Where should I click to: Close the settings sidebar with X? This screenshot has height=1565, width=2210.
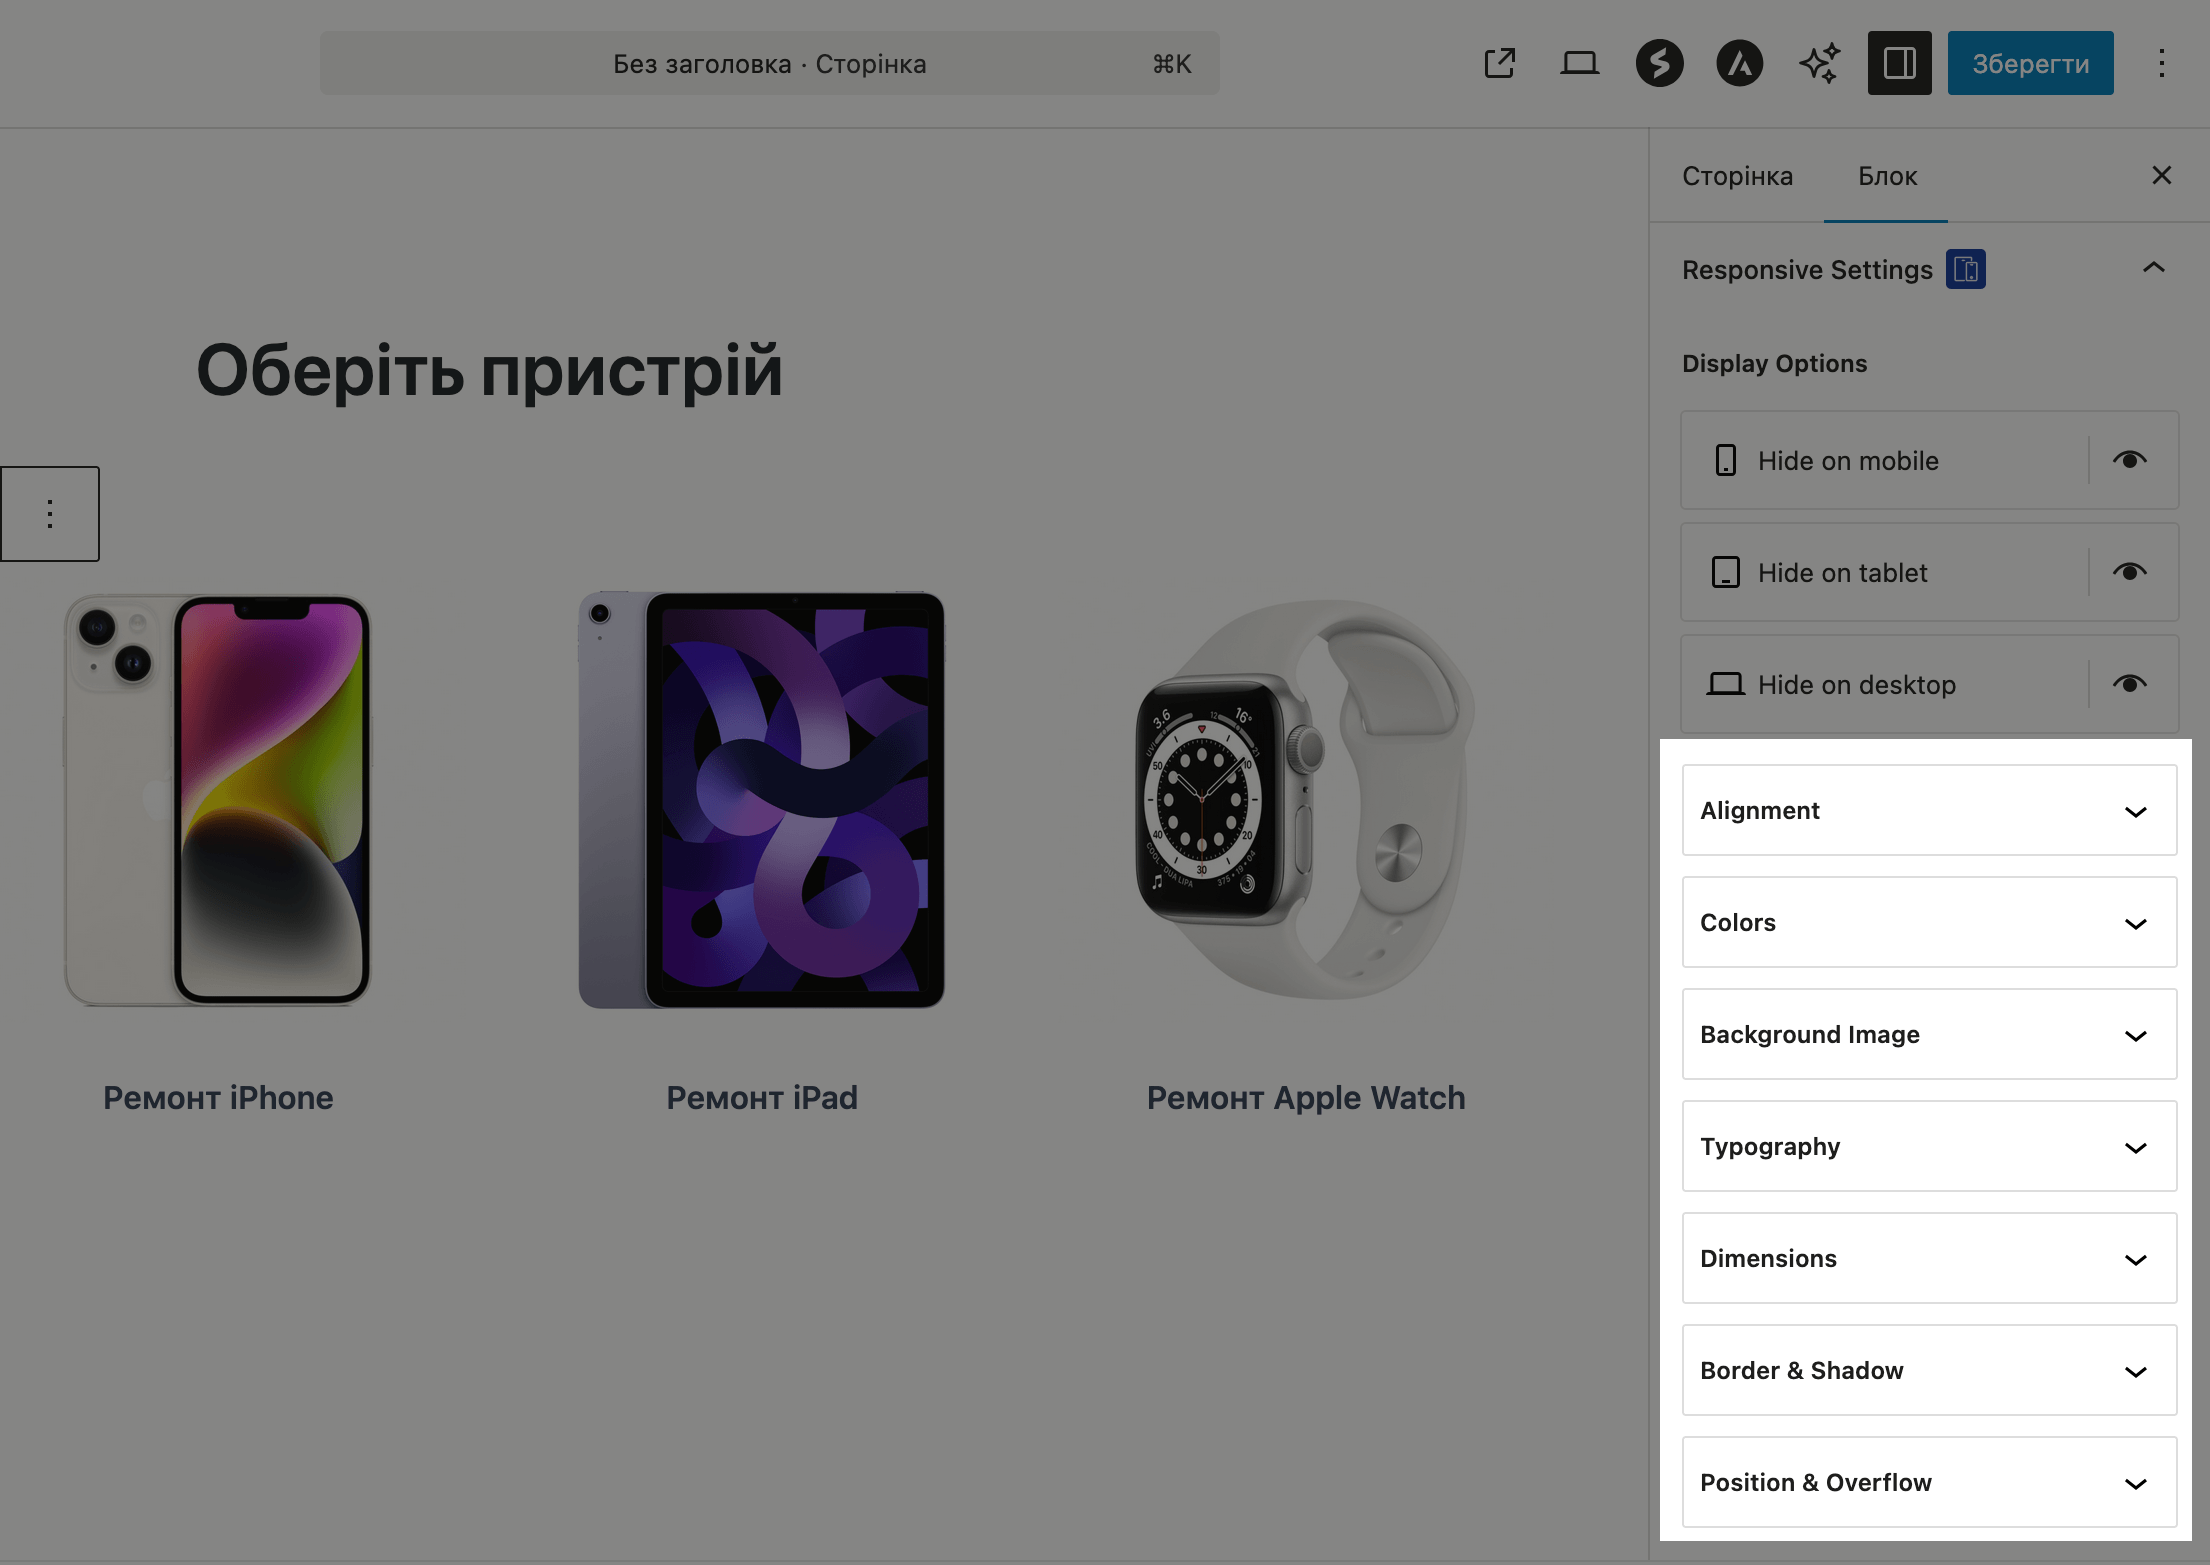tap(2161, 175)
